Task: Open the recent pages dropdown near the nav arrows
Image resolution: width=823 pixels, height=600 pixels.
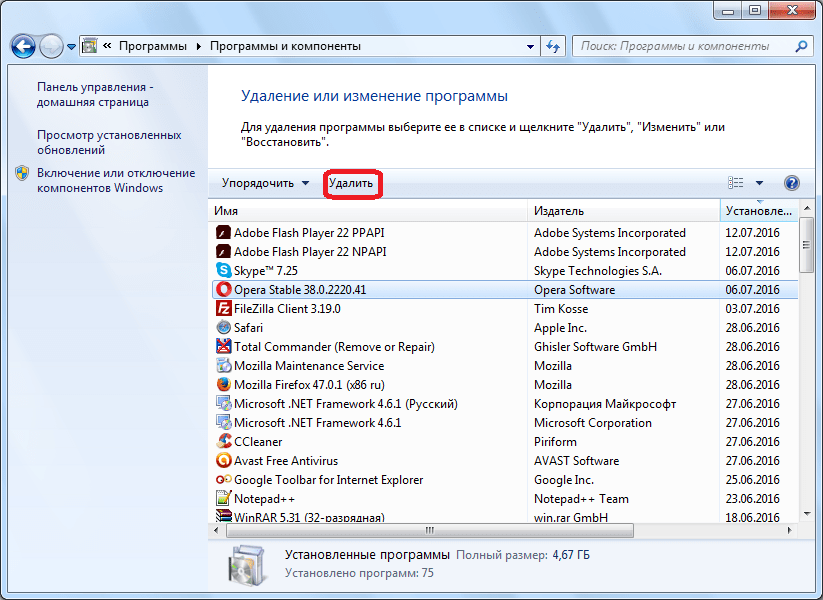Action: pyautogui.click(x=71, y=47)
